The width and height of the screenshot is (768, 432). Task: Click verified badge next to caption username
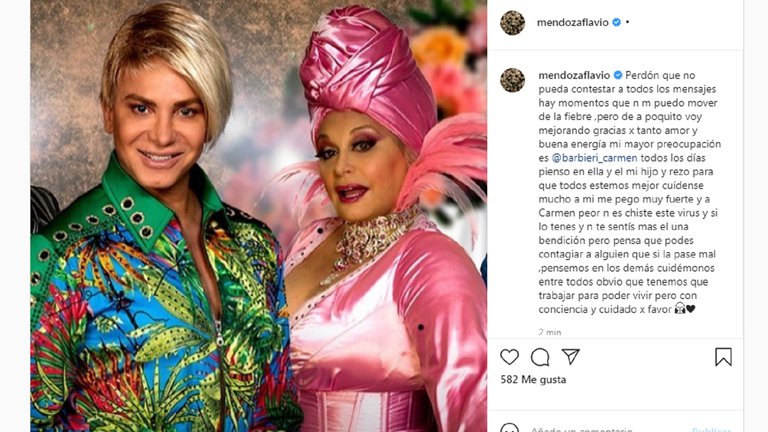tap(618, 75)
